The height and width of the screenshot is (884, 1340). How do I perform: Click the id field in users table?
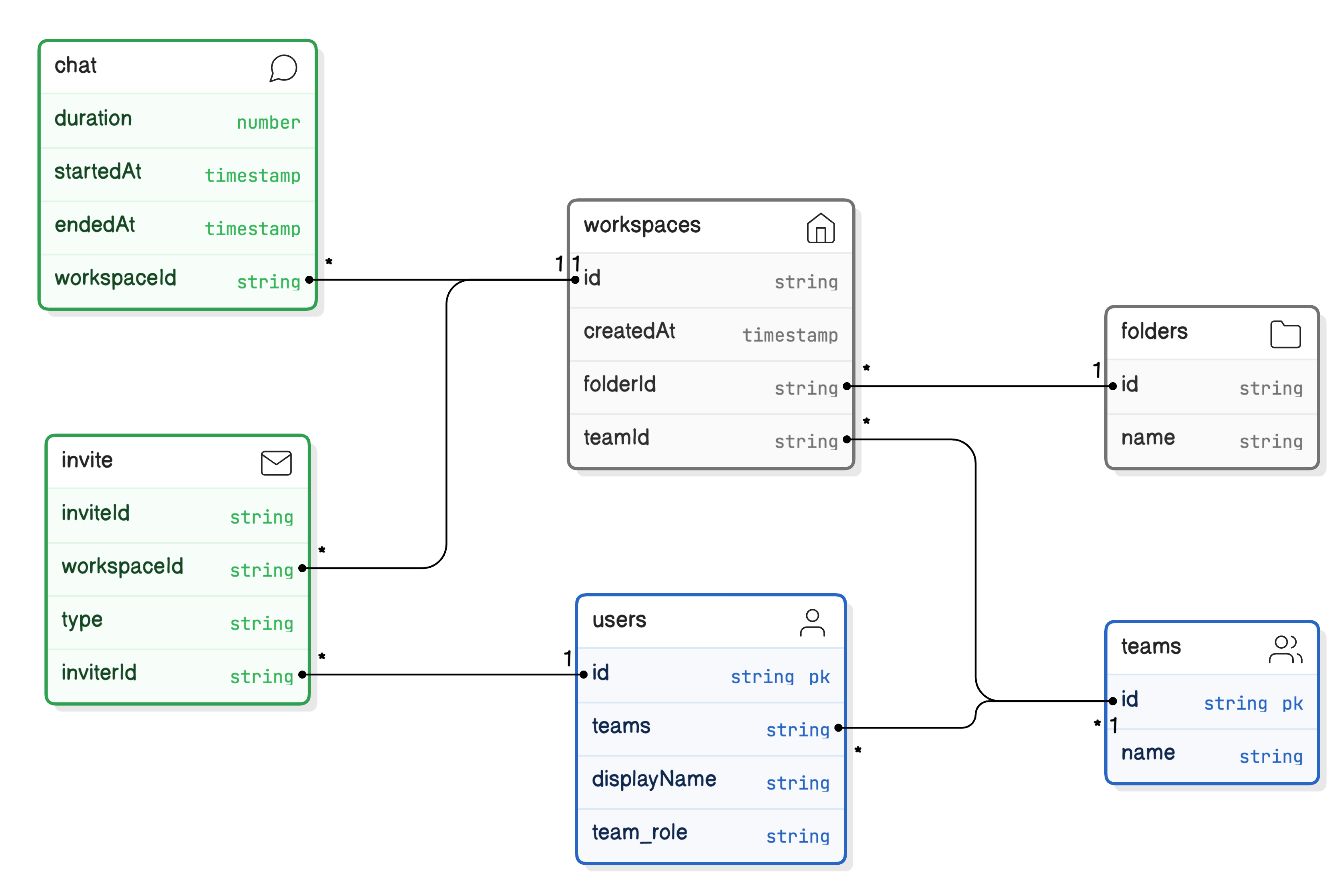click(711, 675)
